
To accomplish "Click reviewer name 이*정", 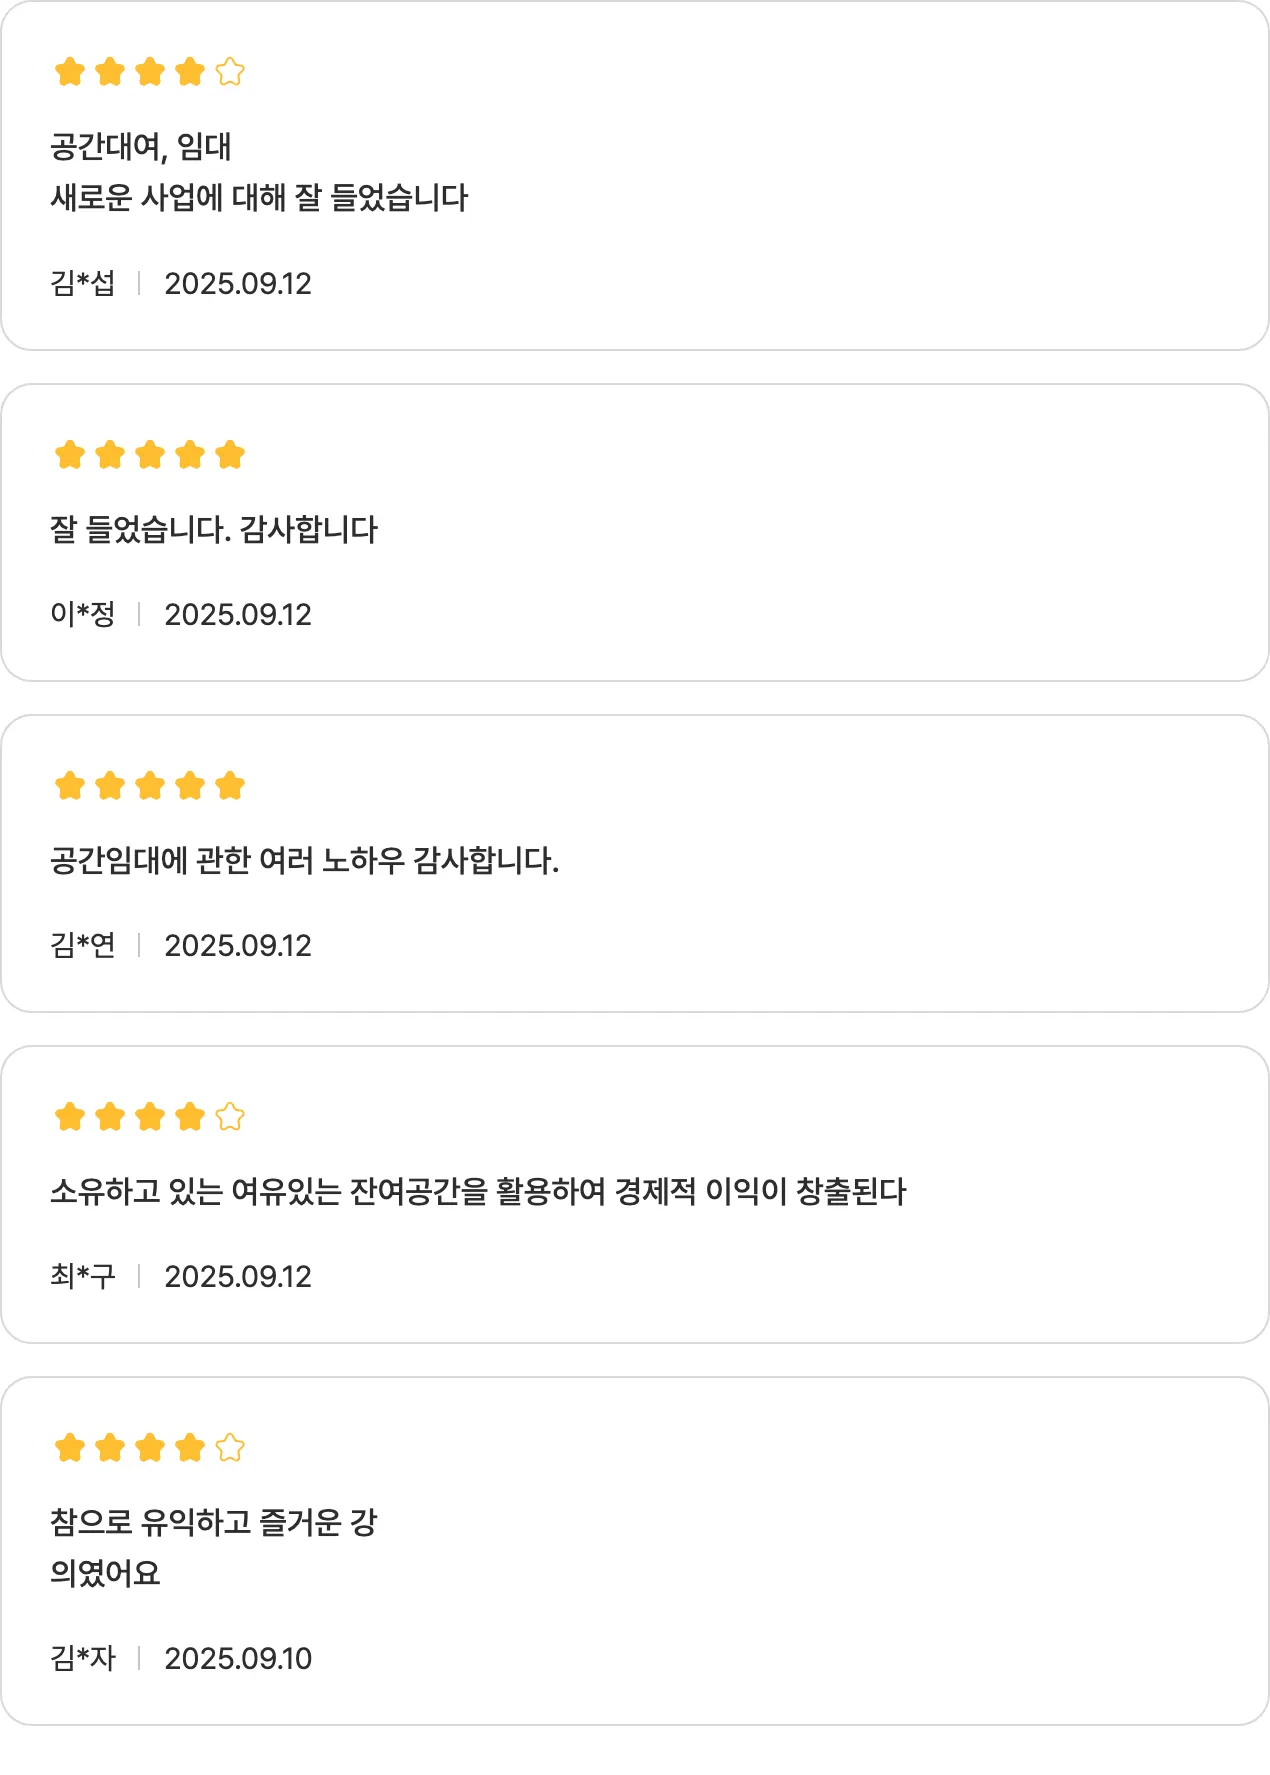I will tap(83, 615).
